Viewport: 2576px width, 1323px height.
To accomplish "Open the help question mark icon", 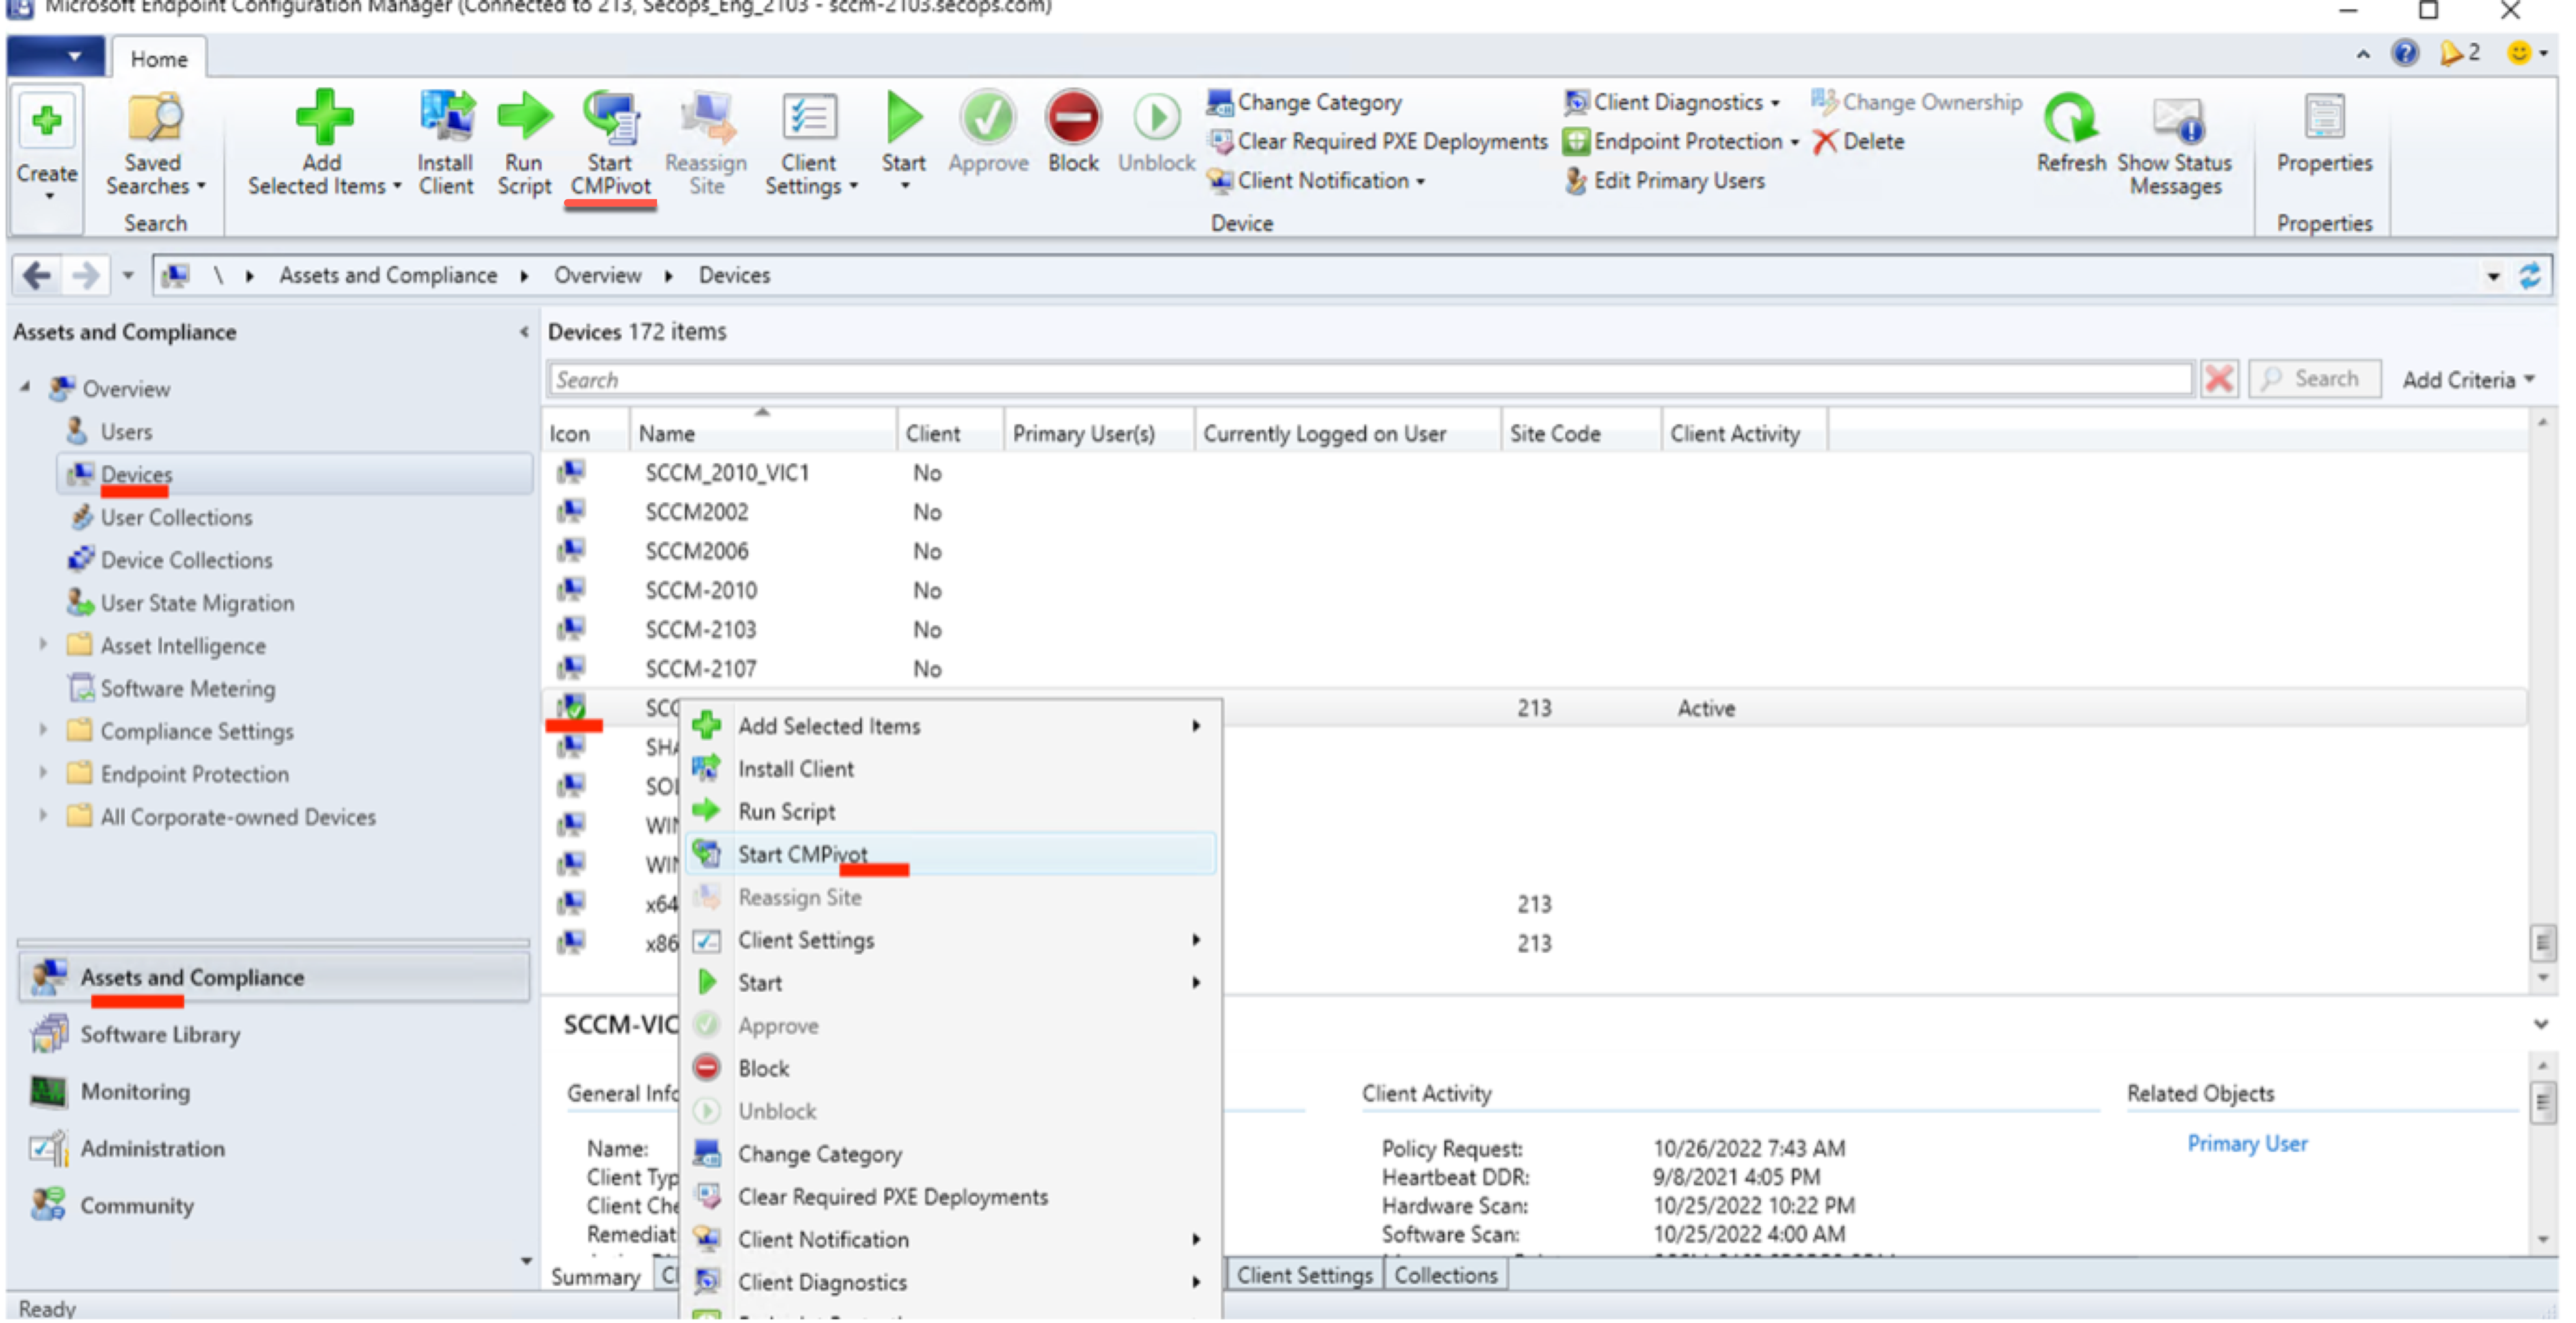I will (x=2405, y=52).
